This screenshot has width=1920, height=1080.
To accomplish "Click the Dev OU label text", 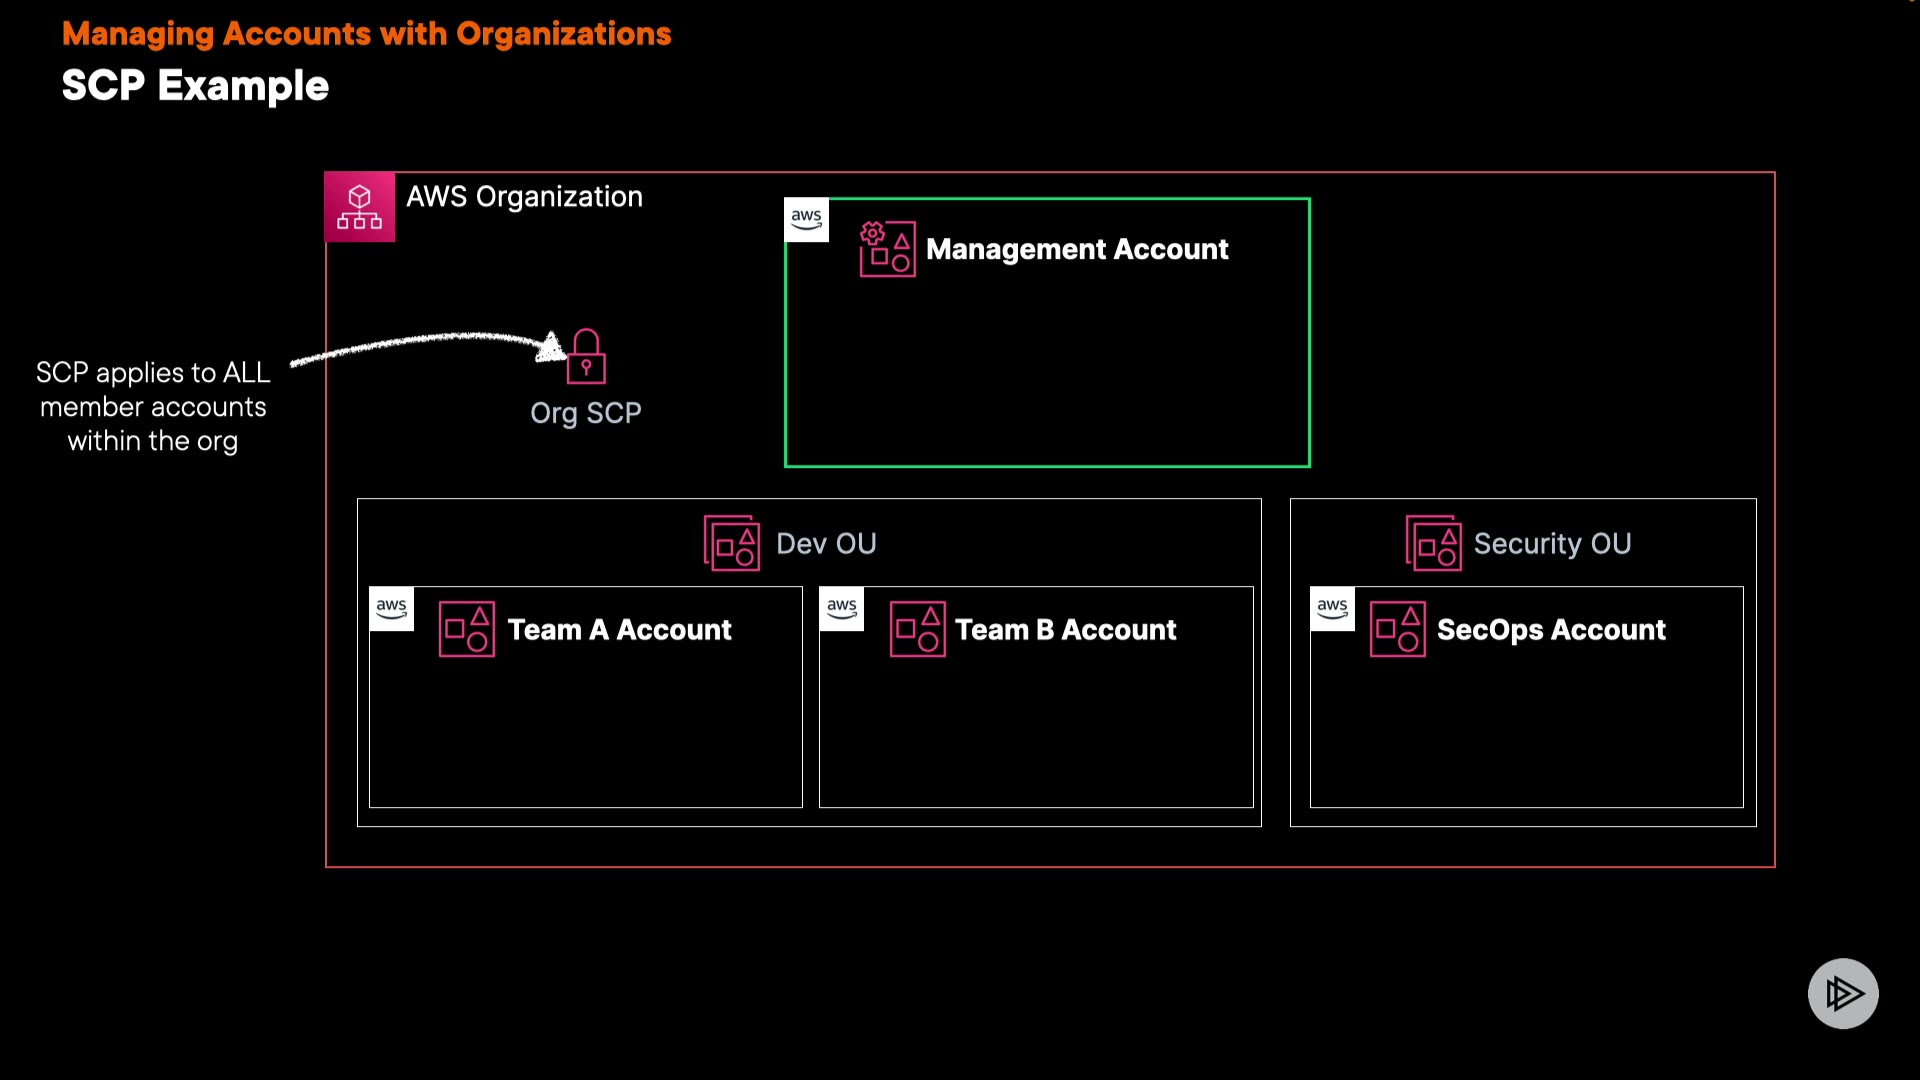I will coord(826,543).
